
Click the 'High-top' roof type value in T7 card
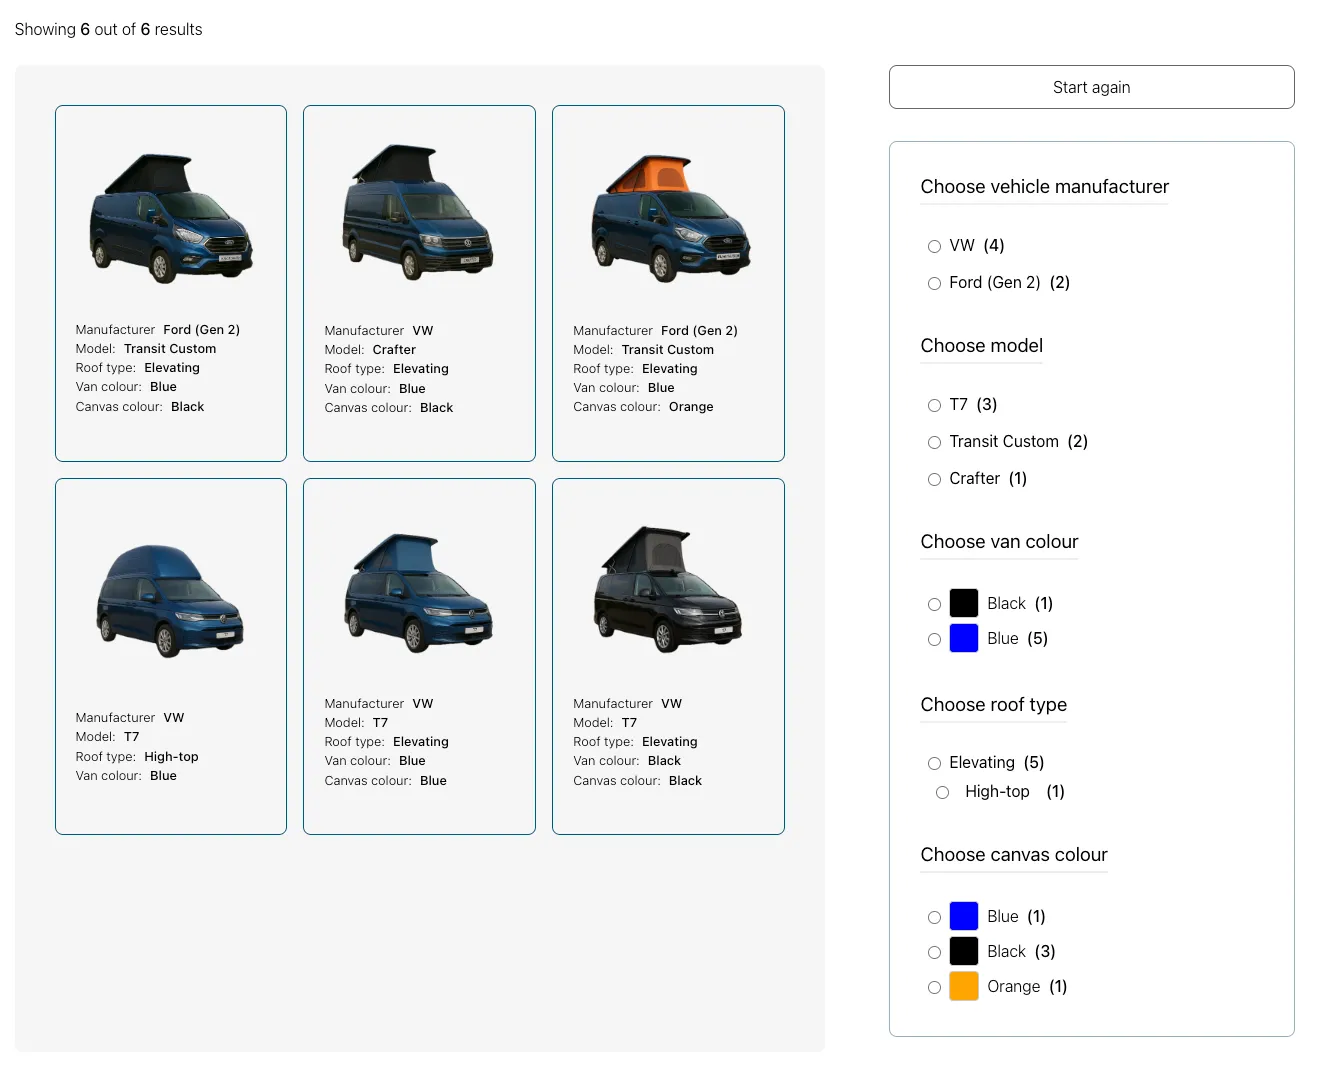tap(171, 757)
